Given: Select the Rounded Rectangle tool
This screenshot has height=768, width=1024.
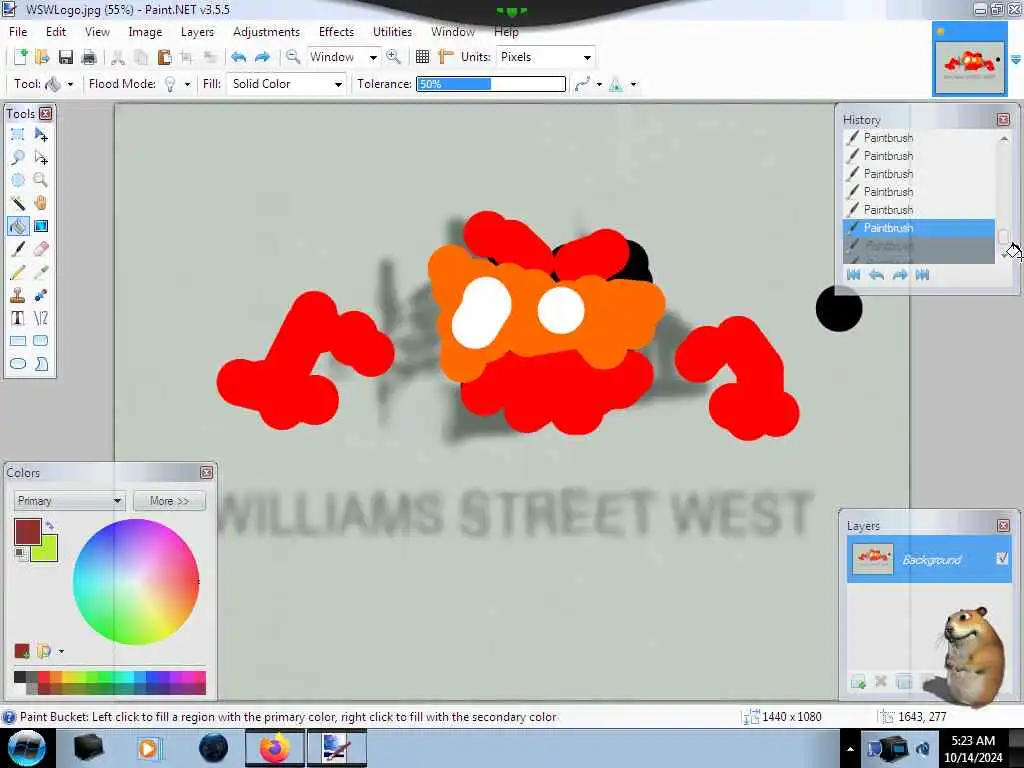Looking at the screenshot, I should tap(40, 341).
